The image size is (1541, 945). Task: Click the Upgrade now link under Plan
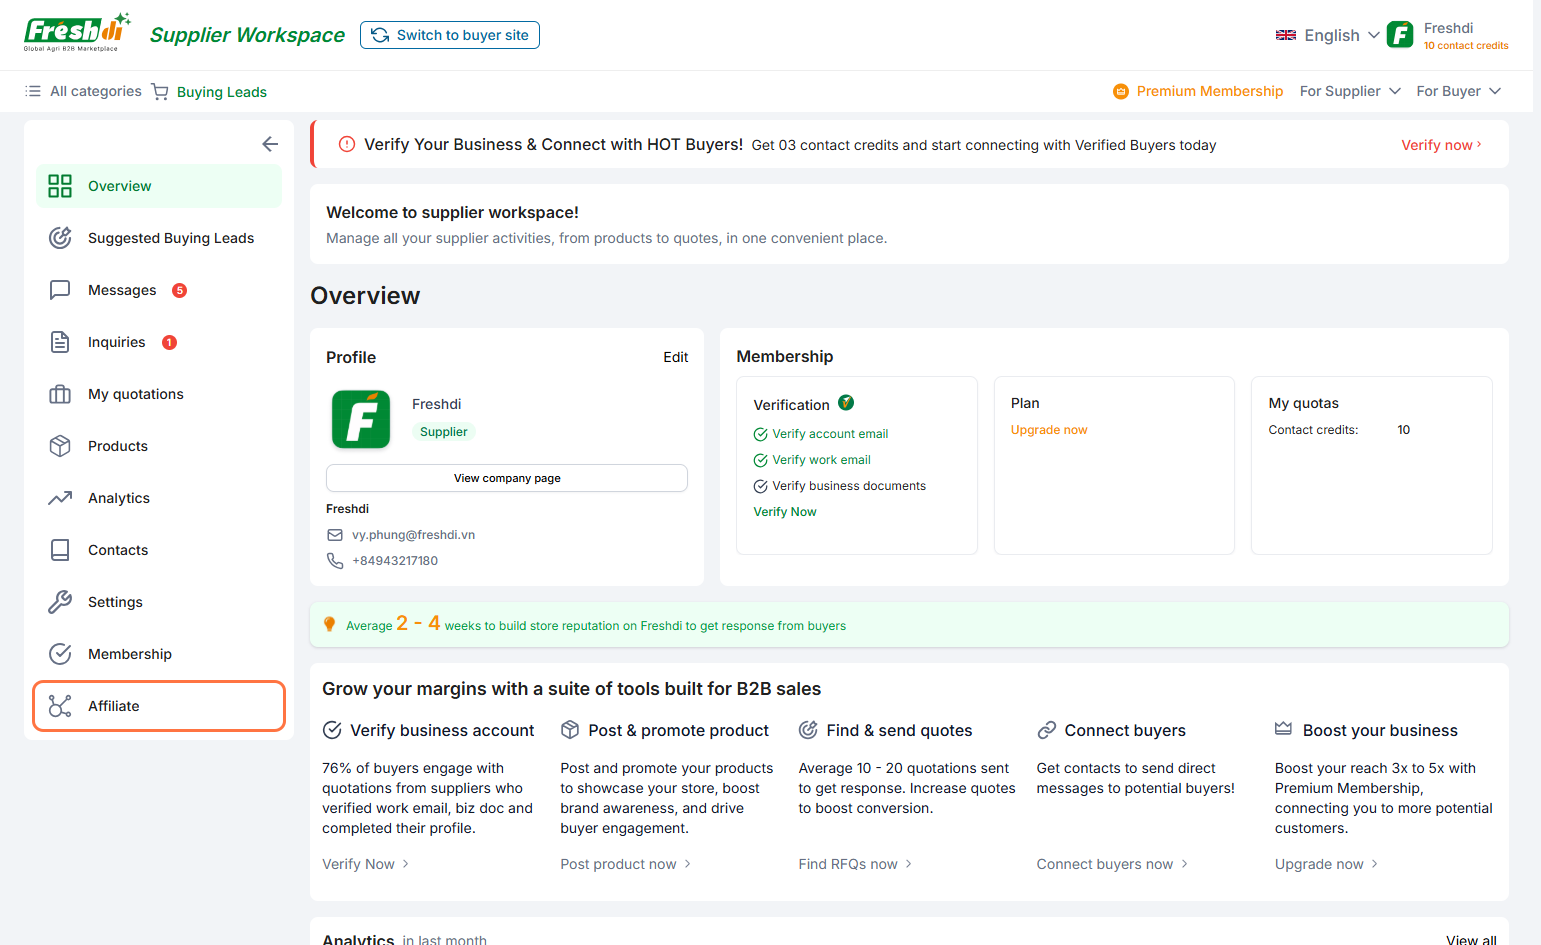tap(1048, 430)
